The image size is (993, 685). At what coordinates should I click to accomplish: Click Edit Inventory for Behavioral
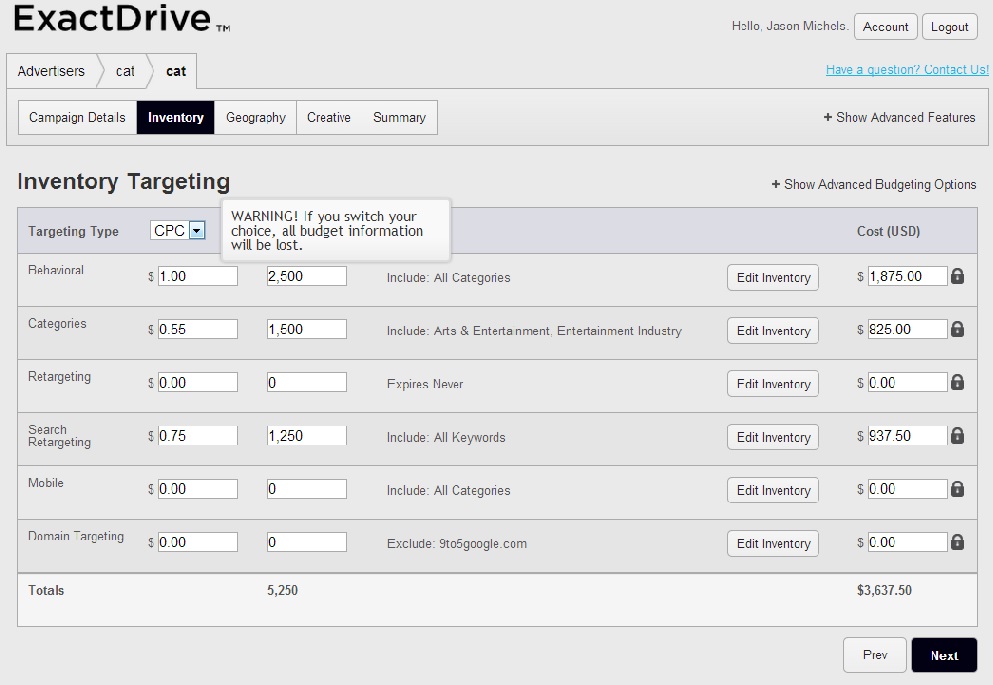pyautogui.click(x=772, y=277)
